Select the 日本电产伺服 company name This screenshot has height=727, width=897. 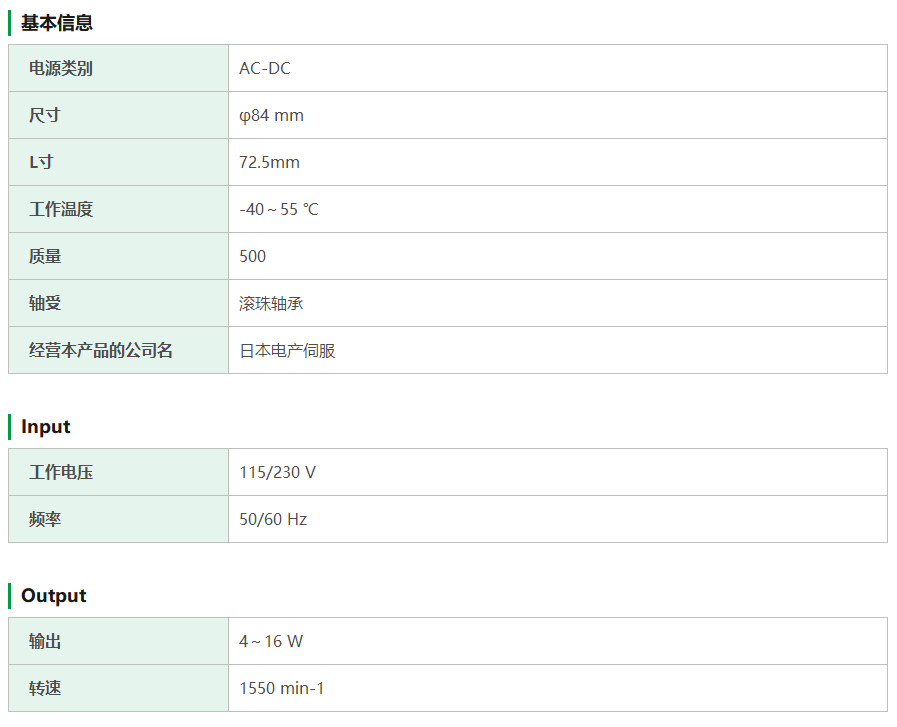tap(287, 350)
